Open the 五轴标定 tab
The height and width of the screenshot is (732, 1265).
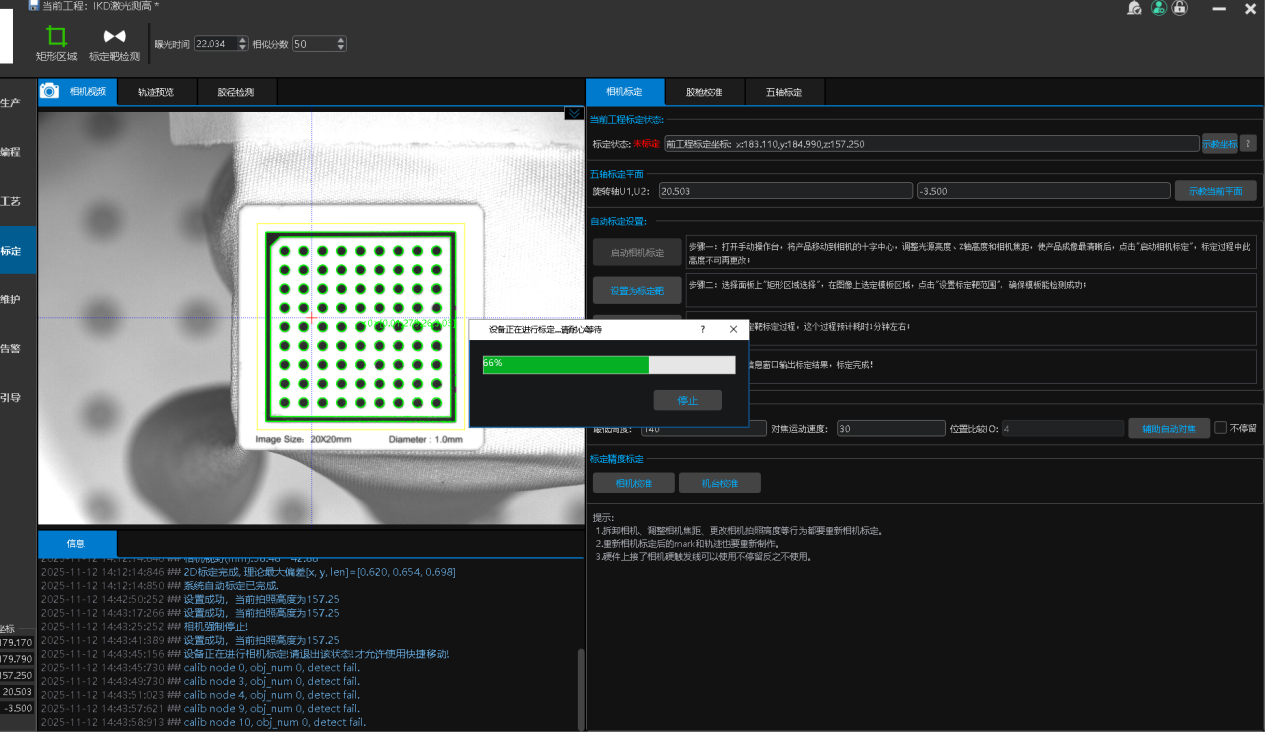783,92
